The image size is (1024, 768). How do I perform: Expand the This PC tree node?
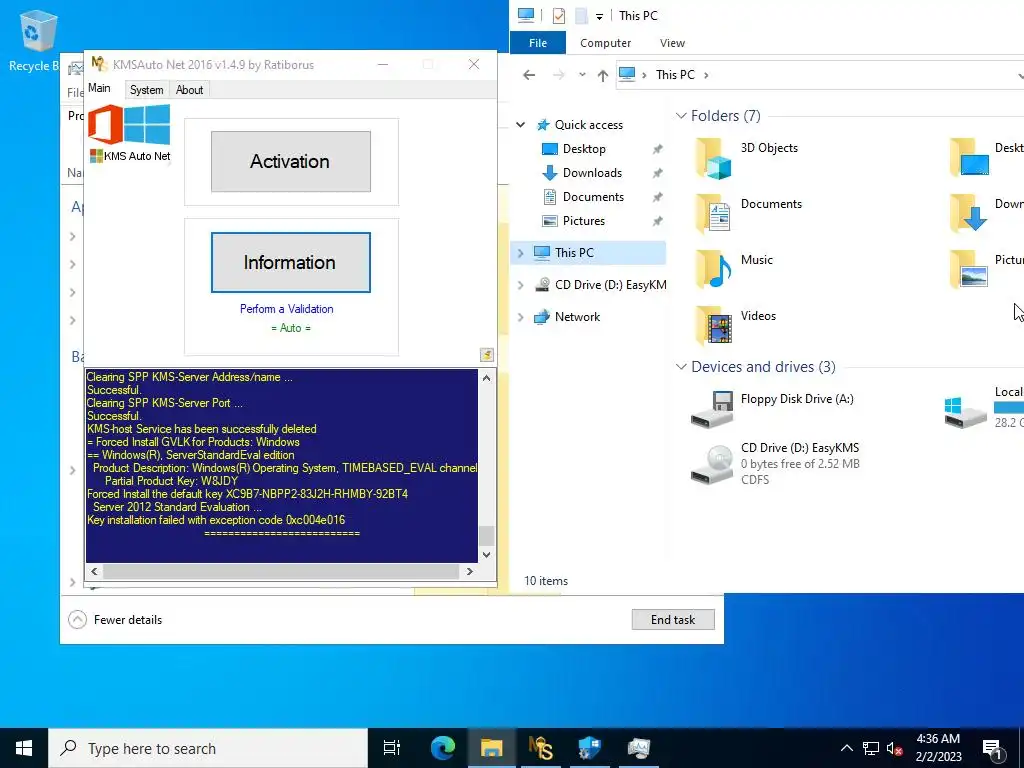click(520, 253)
